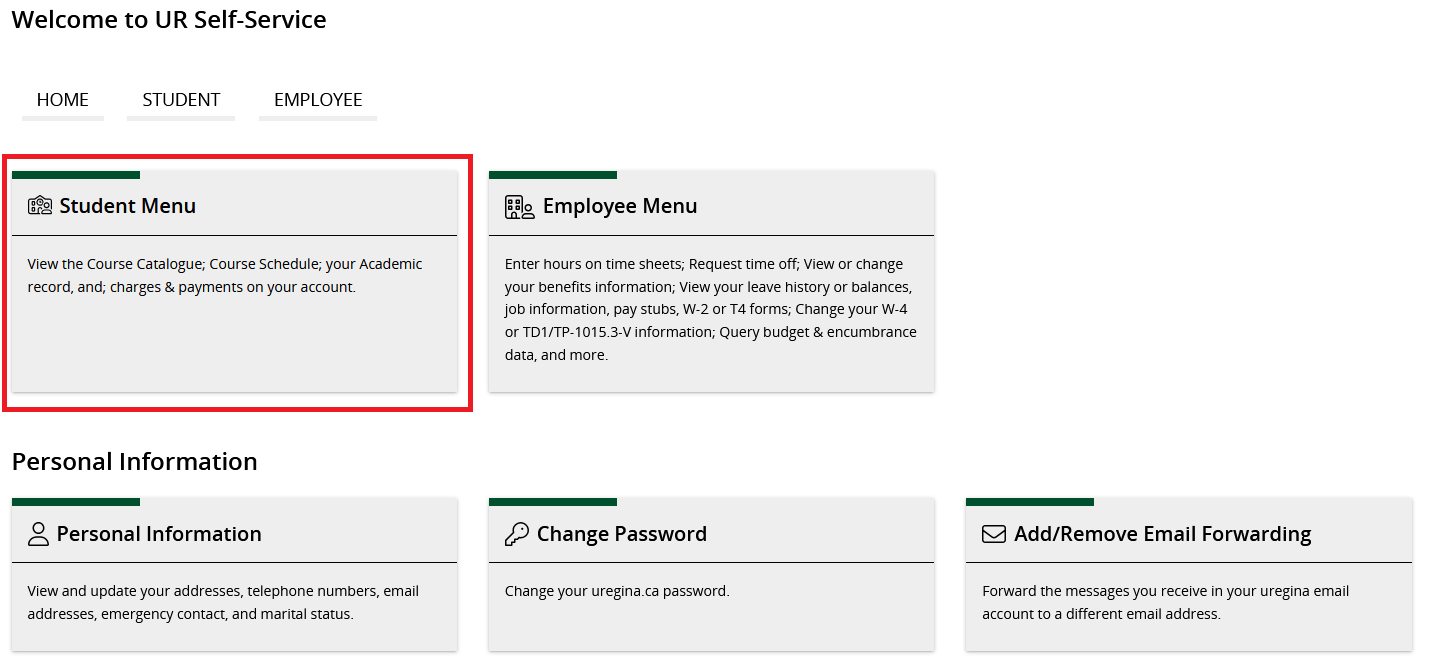Click the Change Password key icon
This screenshot has width=1453, height=669.
[516, 534]
